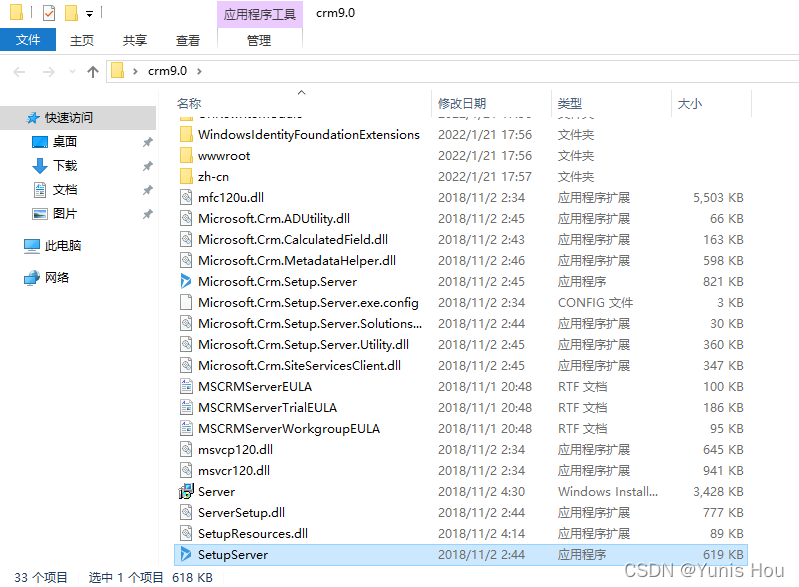Sort by the 名称 column header

pyautogui.click(x=189, y=103)
